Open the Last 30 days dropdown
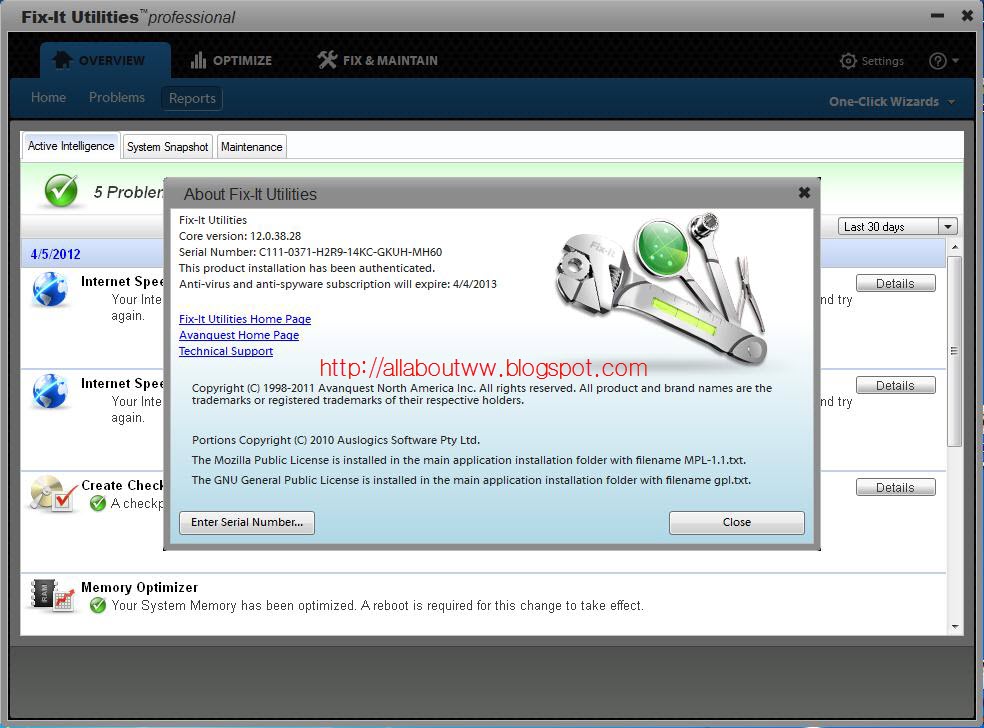This screenshot has height=728, width=984. pyautogui.click(x=897, y=227)
